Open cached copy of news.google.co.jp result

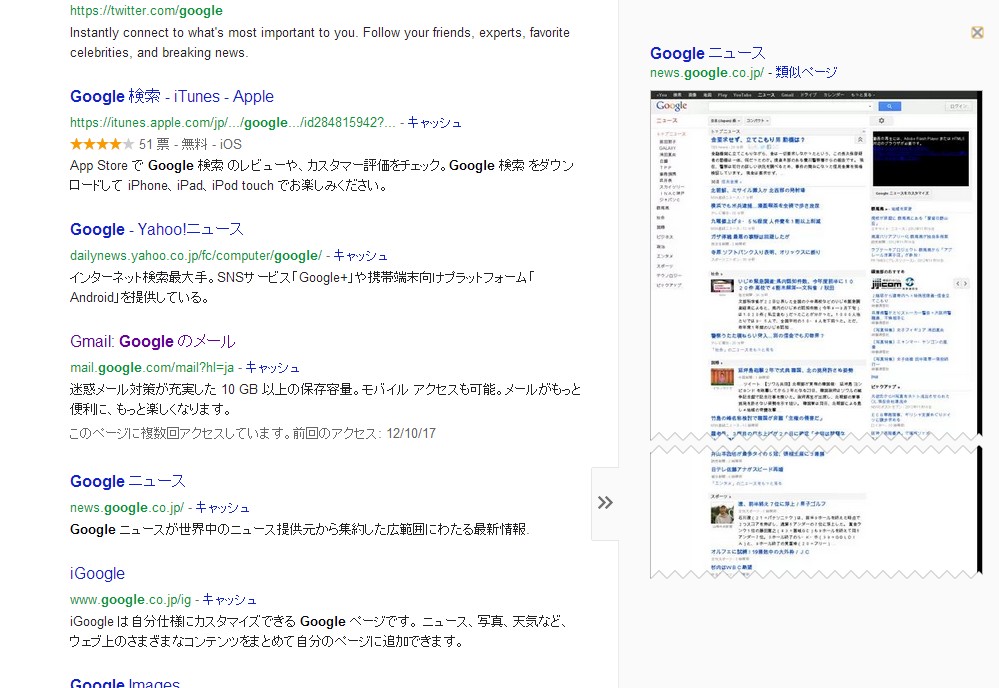[x=222, y=508]
